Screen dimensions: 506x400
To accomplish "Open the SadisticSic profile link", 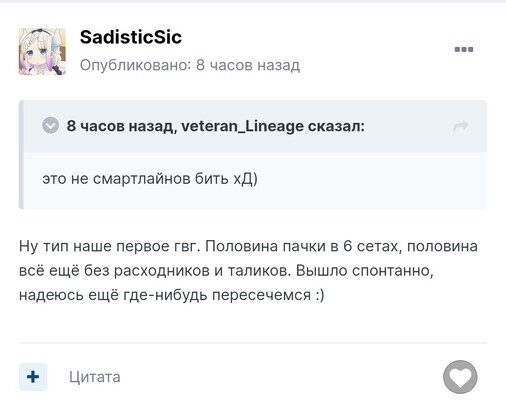I will (x=131, y=37).
